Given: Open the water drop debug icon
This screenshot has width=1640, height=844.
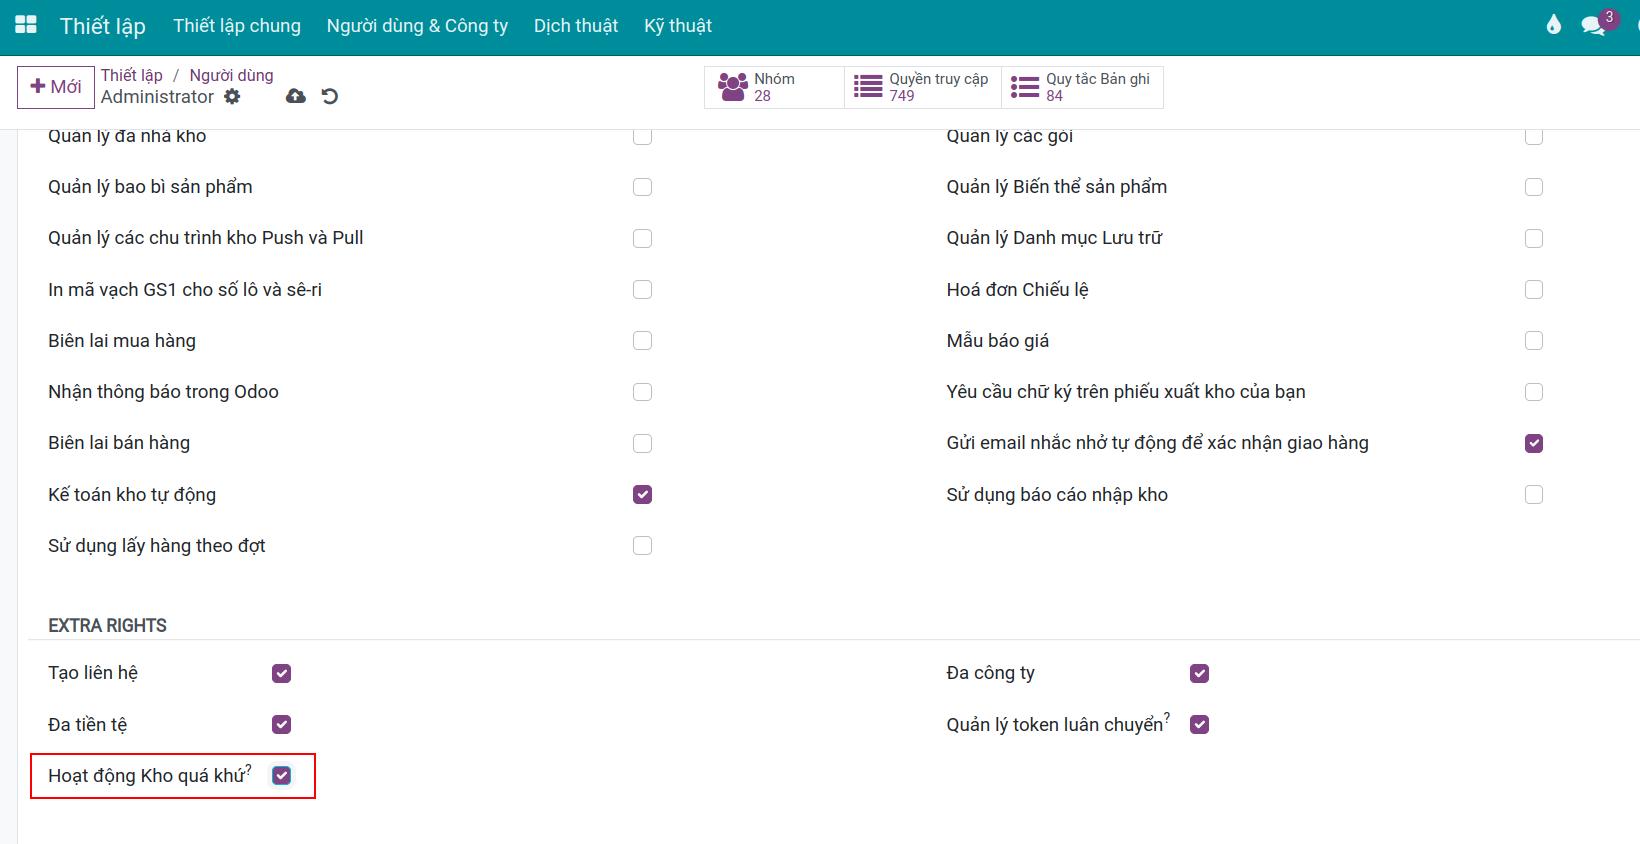Looking at the screenshot, I should coord(1553,25).
